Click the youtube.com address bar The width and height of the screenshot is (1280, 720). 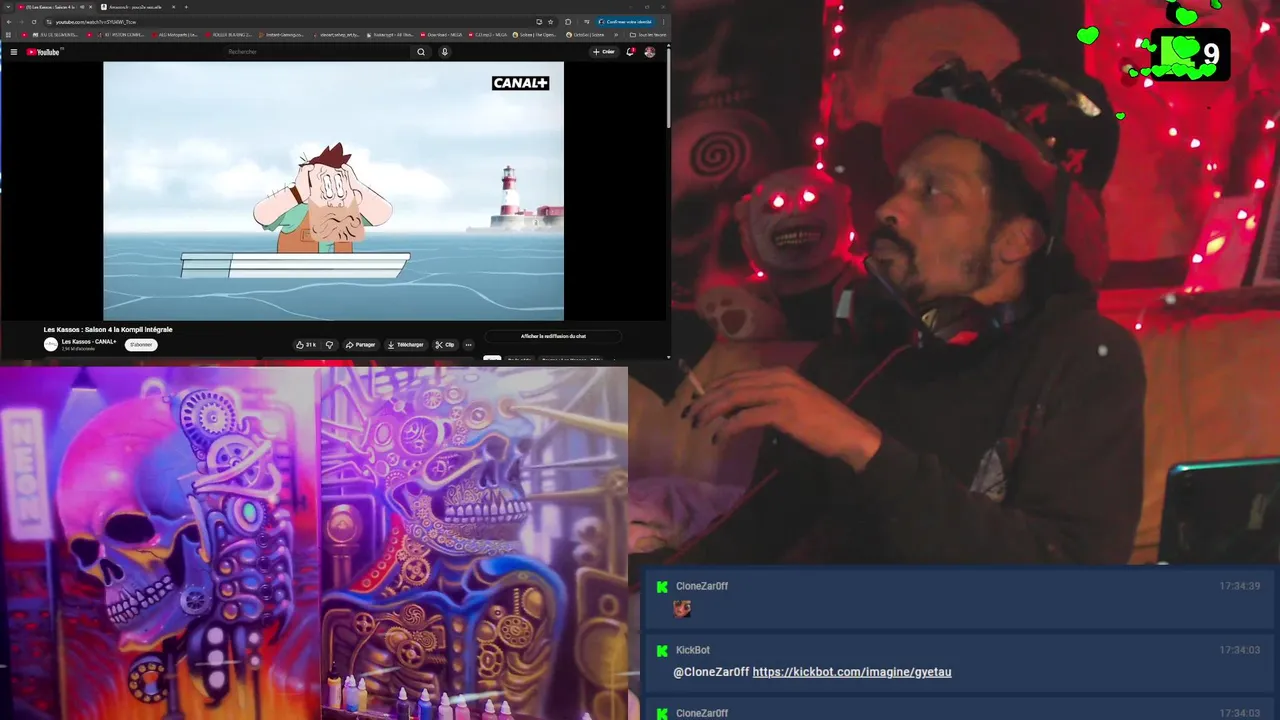click(x=290, y=22)
